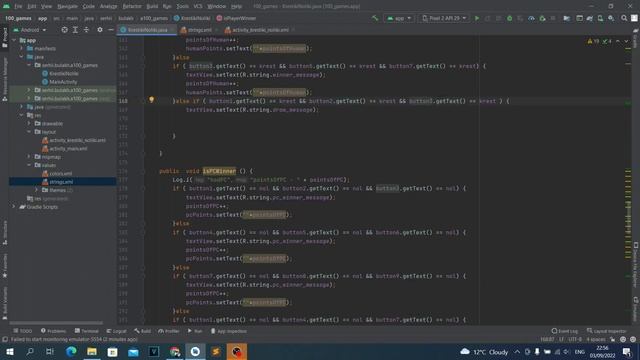Open the TODO tool window tab
Image resolution: width=640 pixels, height=360 pixels.
click(x=22, y=331)
